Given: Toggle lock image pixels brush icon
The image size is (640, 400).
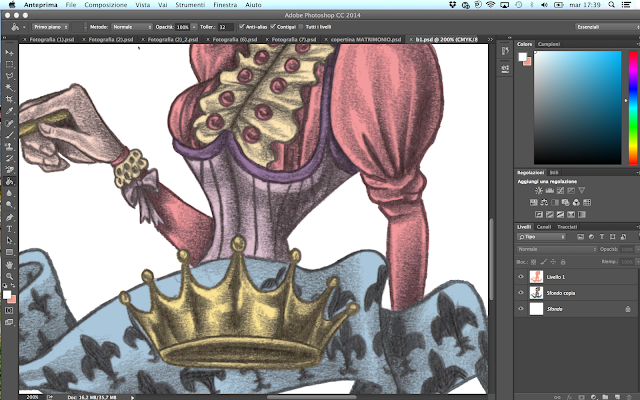Looking at the screenshot, I should click(x=543, y=262).
